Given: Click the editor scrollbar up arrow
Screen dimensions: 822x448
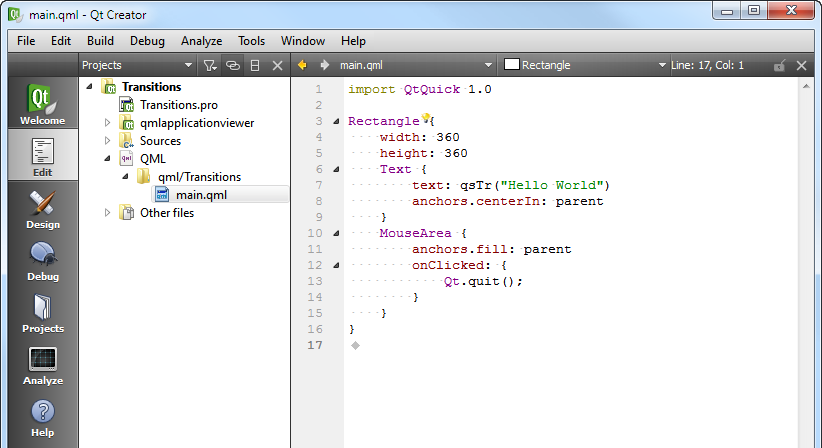Looking at the screenshot, I should point(806,86).
